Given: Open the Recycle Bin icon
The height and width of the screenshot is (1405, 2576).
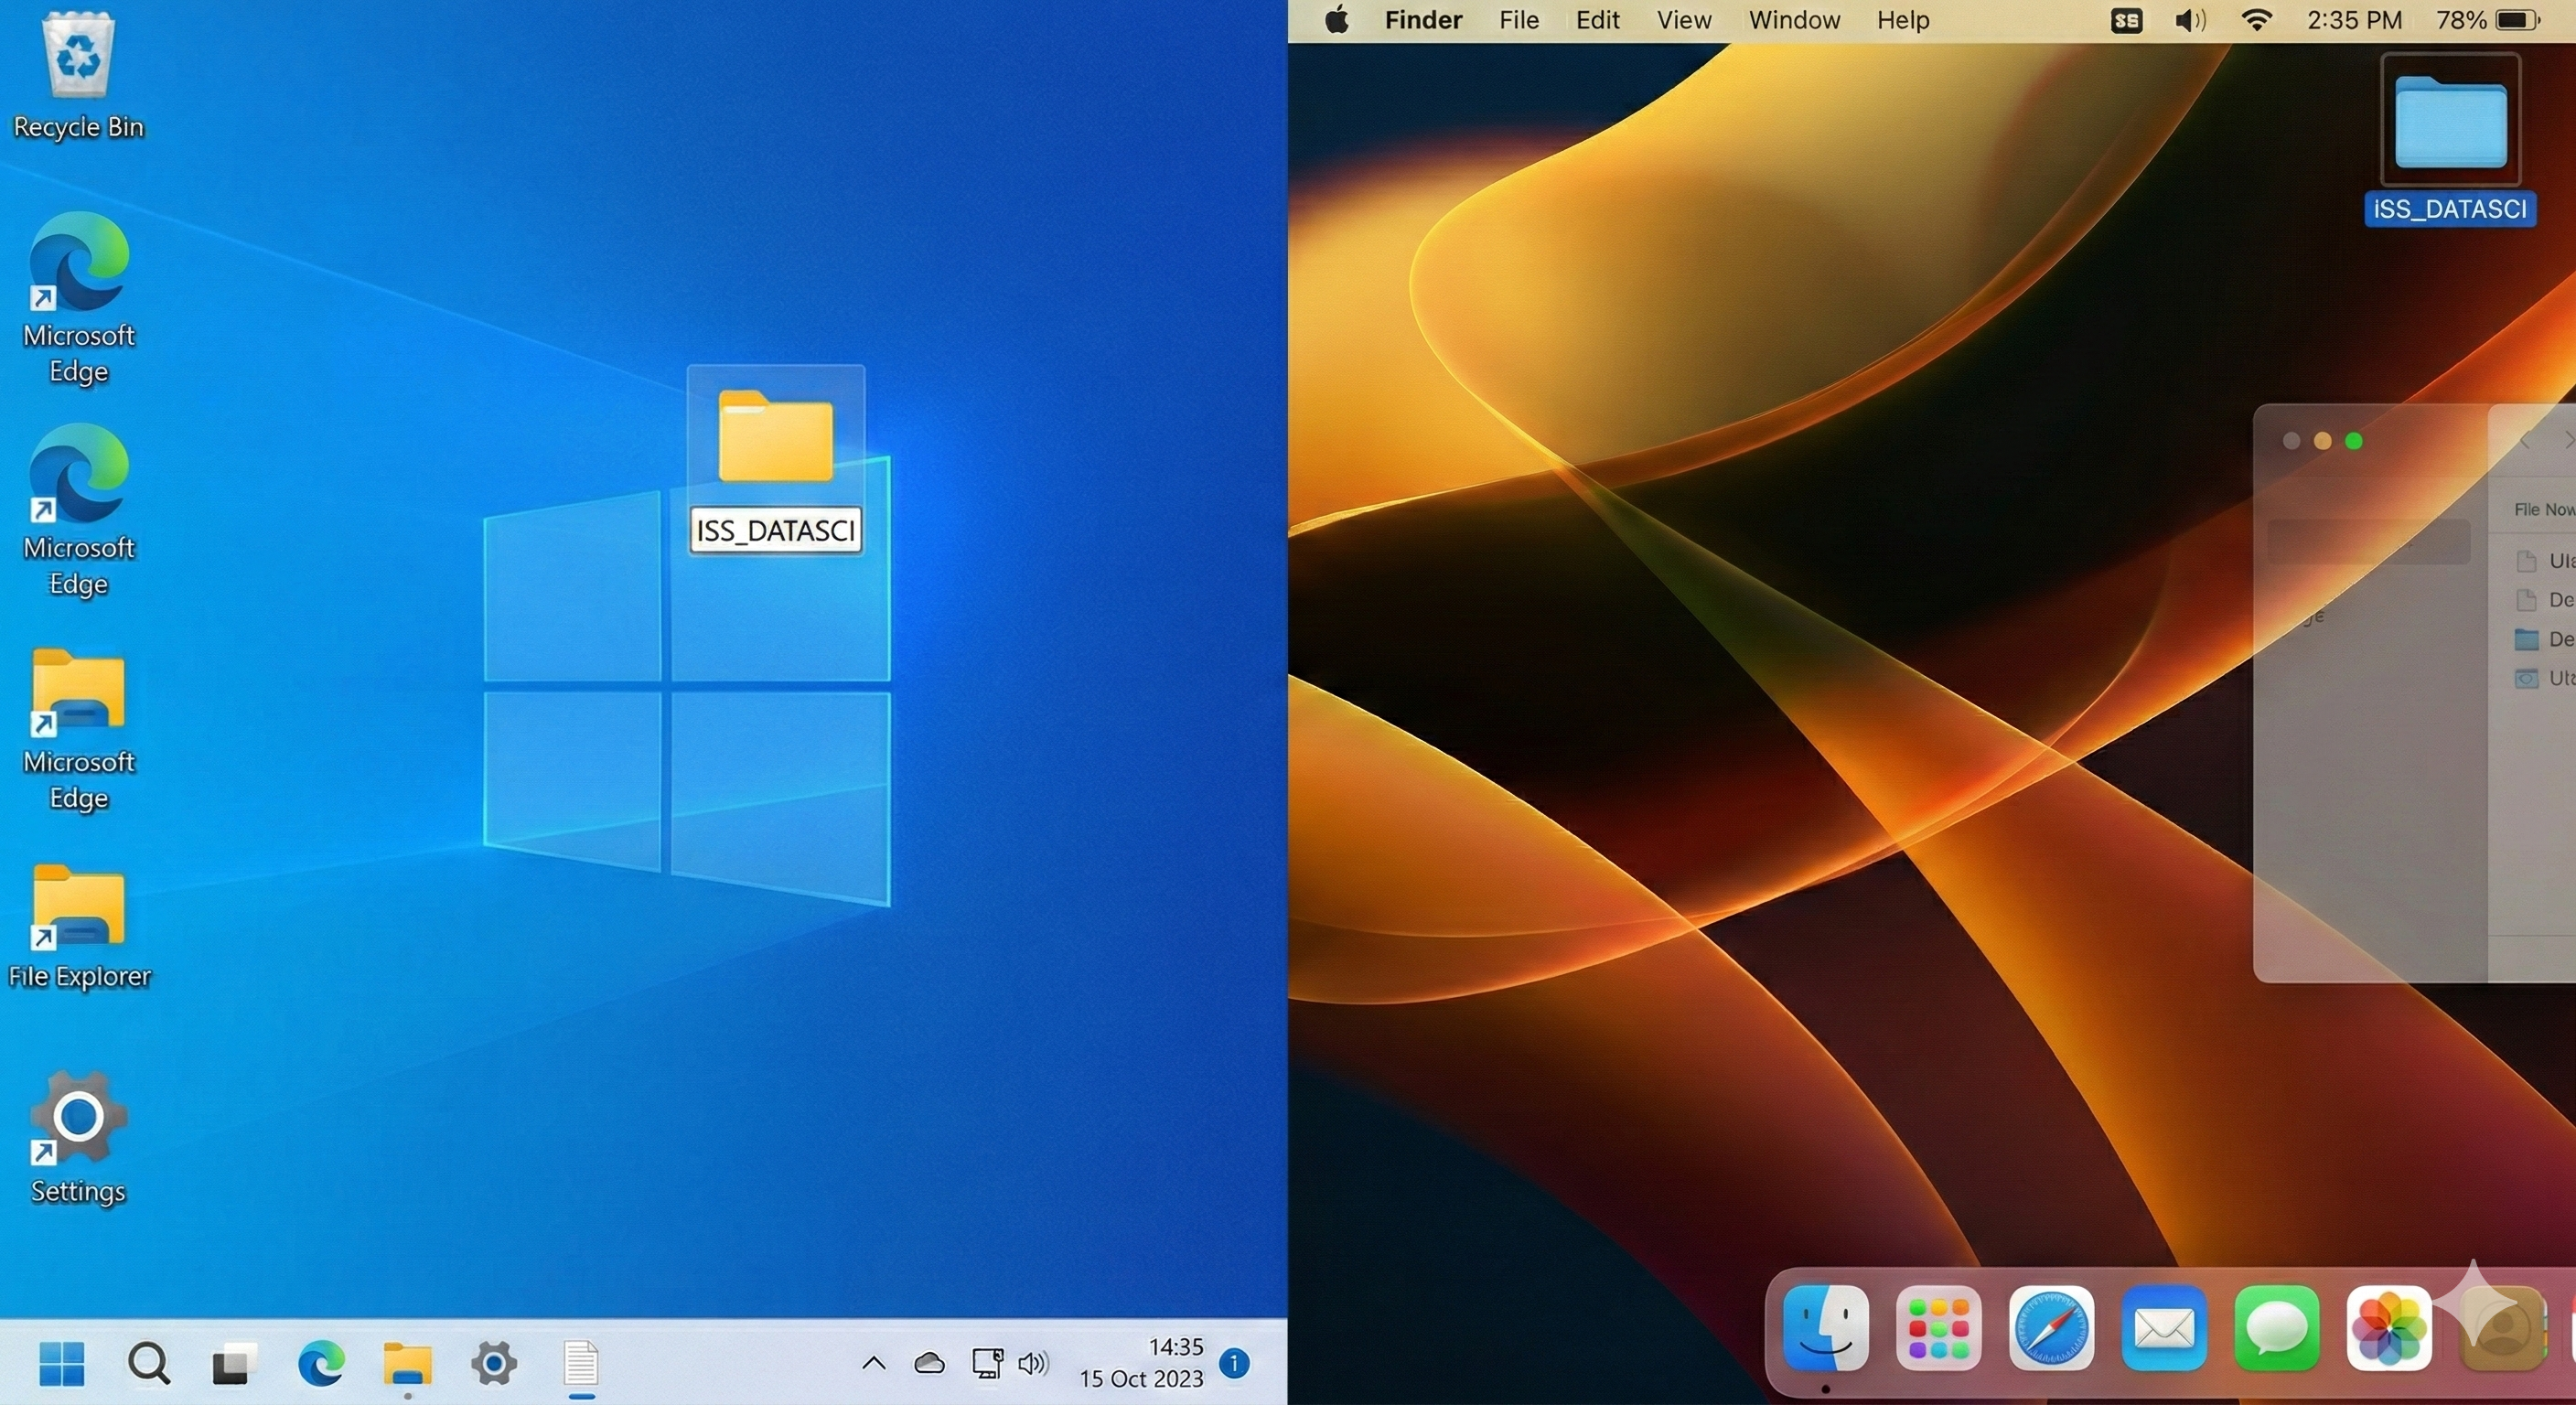Looking at the screenshot, I should pyautogui.click(x=78, y=60).
